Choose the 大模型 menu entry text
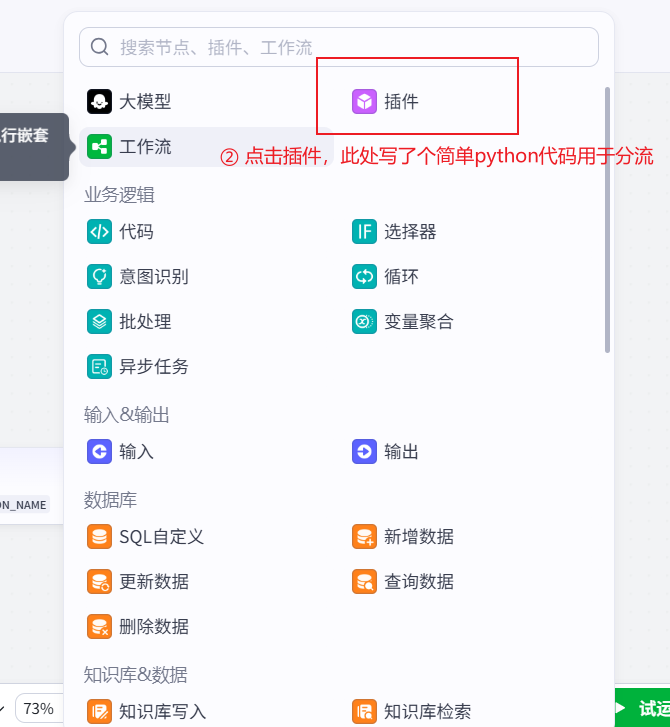 click(x=145, y=102)
